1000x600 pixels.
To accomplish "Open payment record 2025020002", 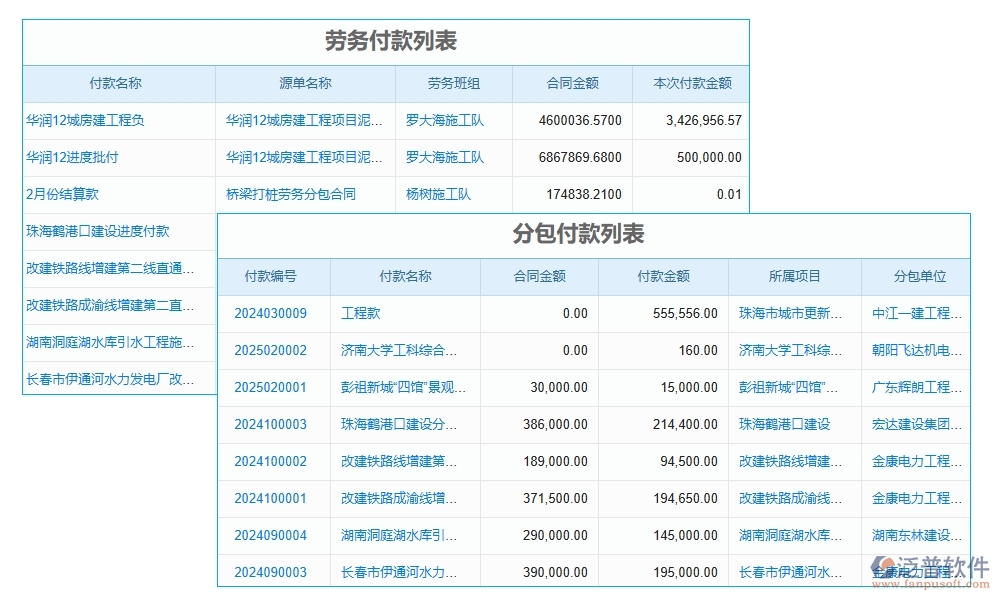I will tap(272, 350).
